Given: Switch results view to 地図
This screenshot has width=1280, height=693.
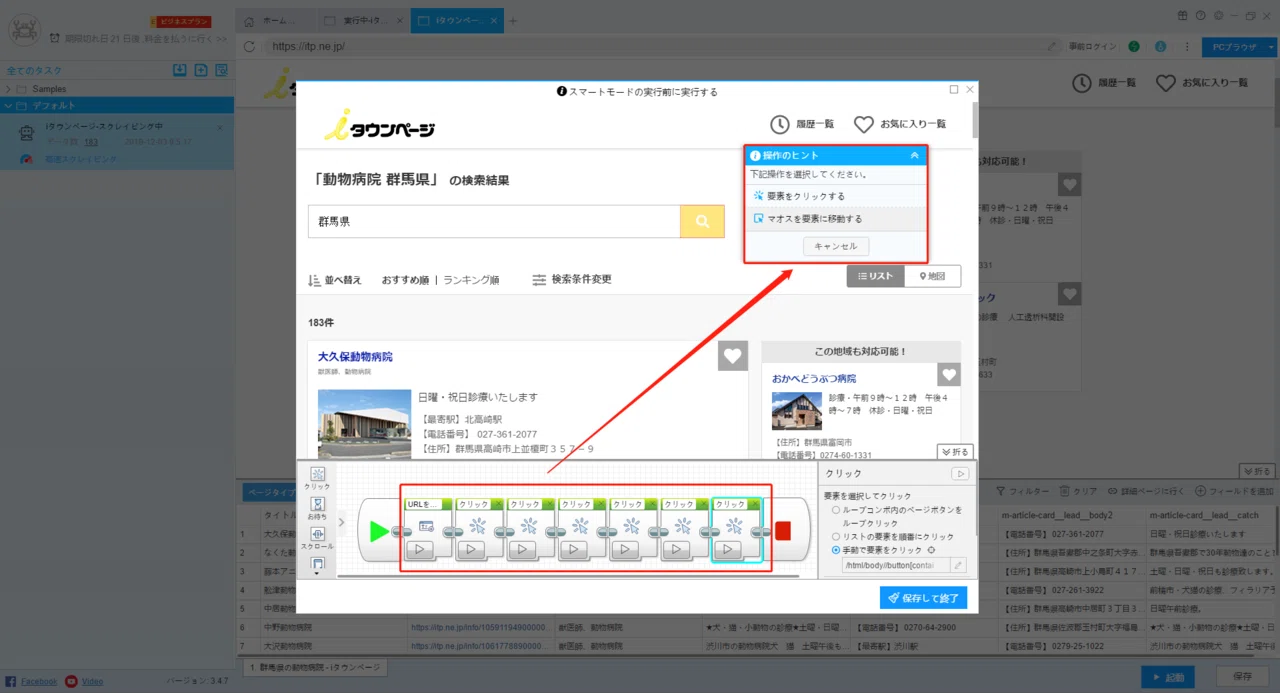Looking at the screenshot, I should [932, 276].
